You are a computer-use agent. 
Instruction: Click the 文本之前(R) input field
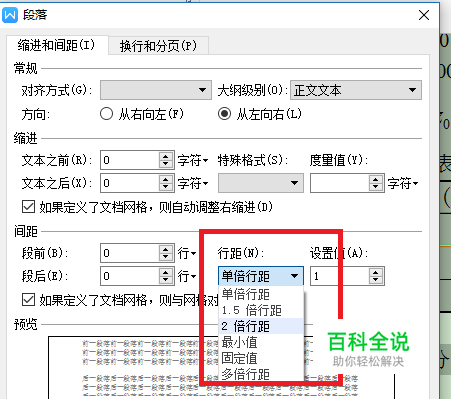point(130,160)
